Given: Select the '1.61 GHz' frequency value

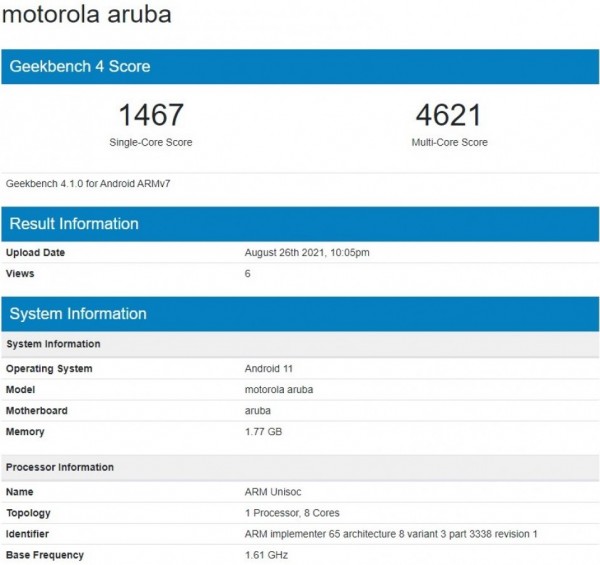Looking at the screenshot, I should [x=266, y=555].
